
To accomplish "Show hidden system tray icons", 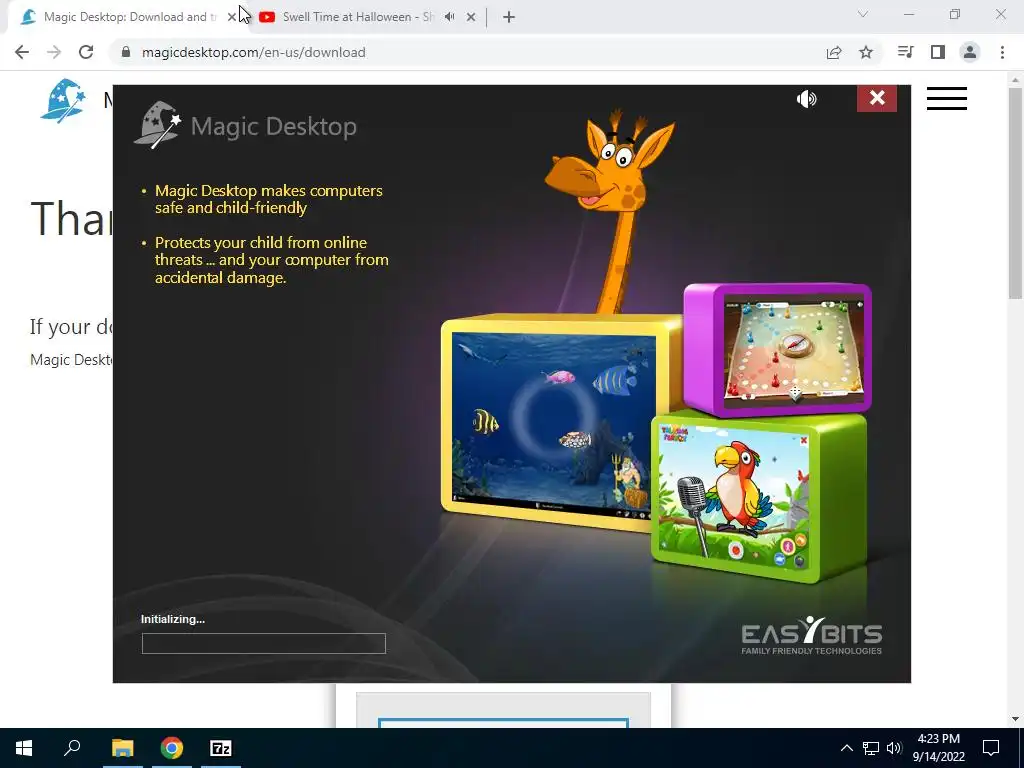I will click(846, 748).
